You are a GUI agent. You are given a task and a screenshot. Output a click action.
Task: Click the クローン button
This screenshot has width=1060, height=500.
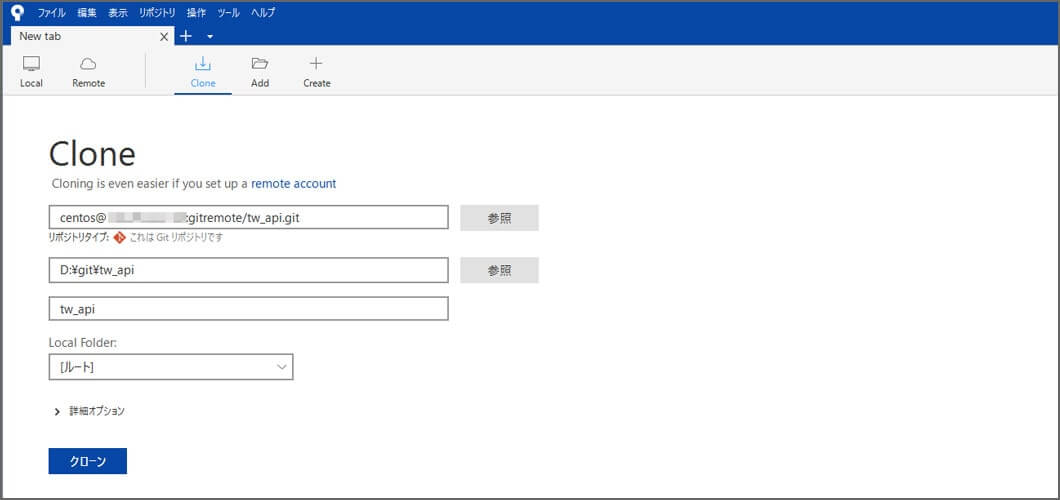pos(87,461)
